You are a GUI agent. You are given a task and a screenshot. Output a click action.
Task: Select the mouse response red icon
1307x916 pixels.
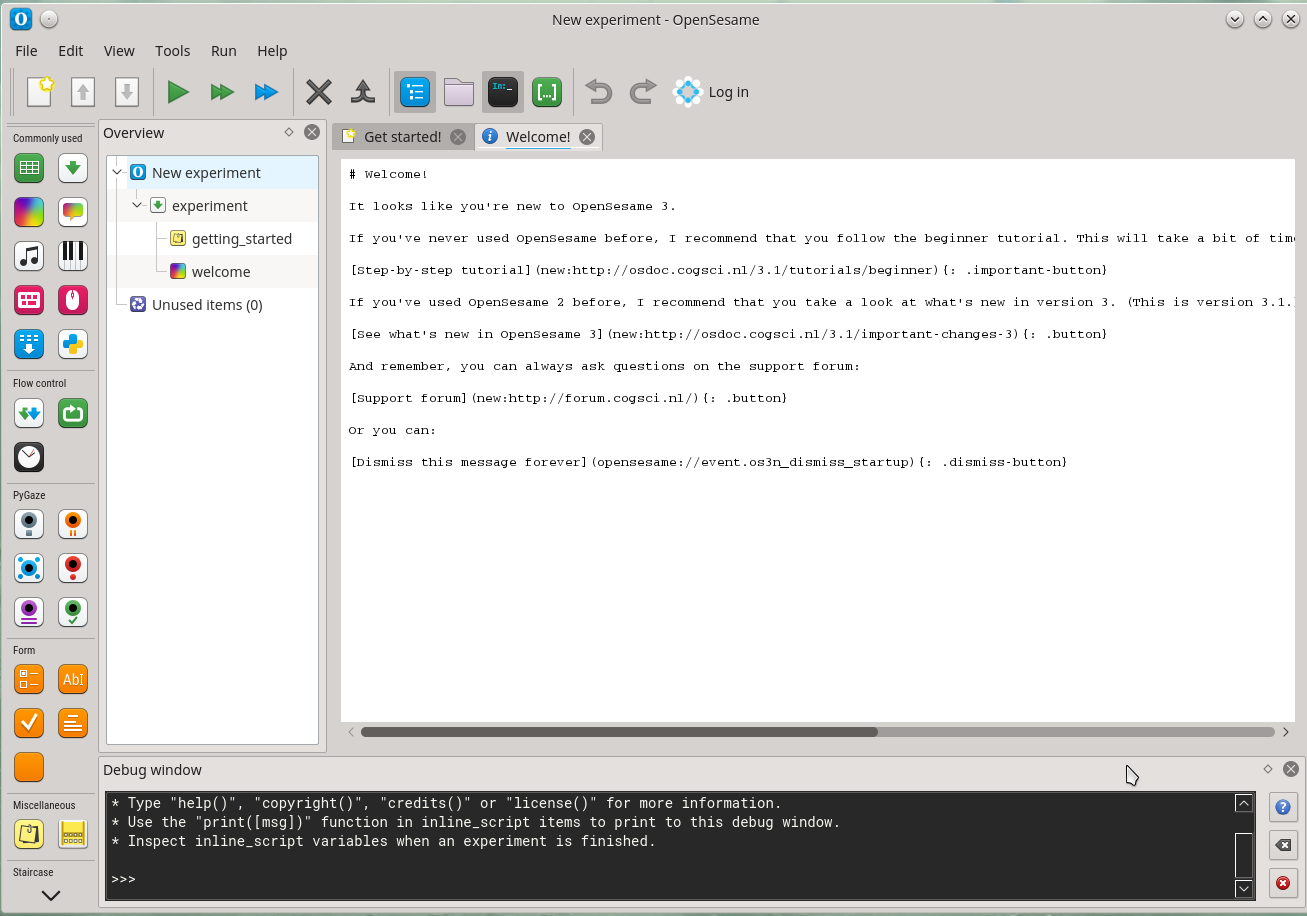point(73,300)
